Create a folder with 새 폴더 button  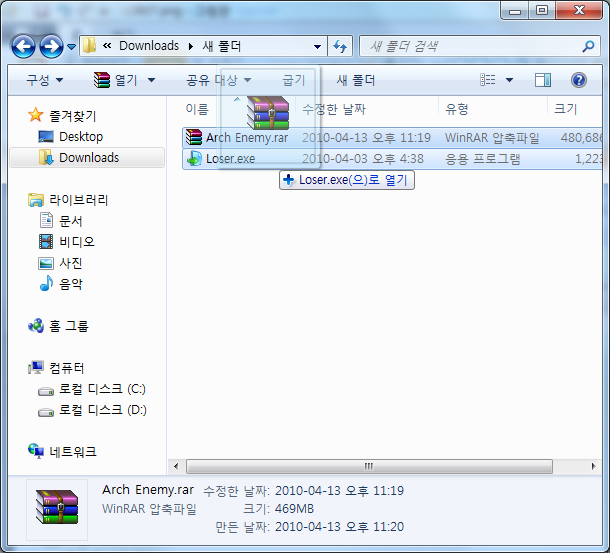[356, 80]
